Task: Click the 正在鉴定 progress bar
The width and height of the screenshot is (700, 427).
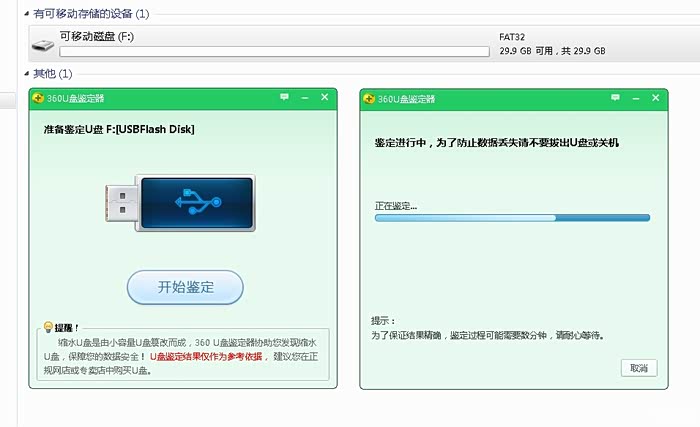Action: (512, 217)
